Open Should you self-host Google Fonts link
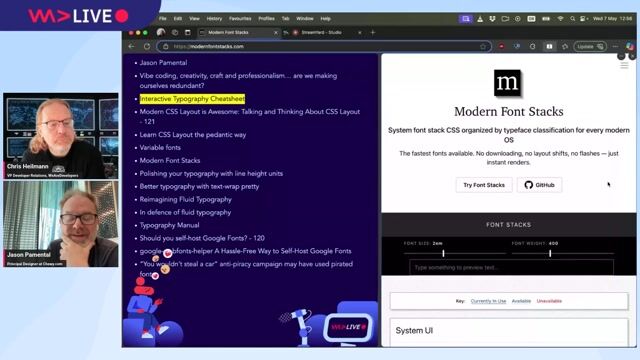 click(202, 238)
